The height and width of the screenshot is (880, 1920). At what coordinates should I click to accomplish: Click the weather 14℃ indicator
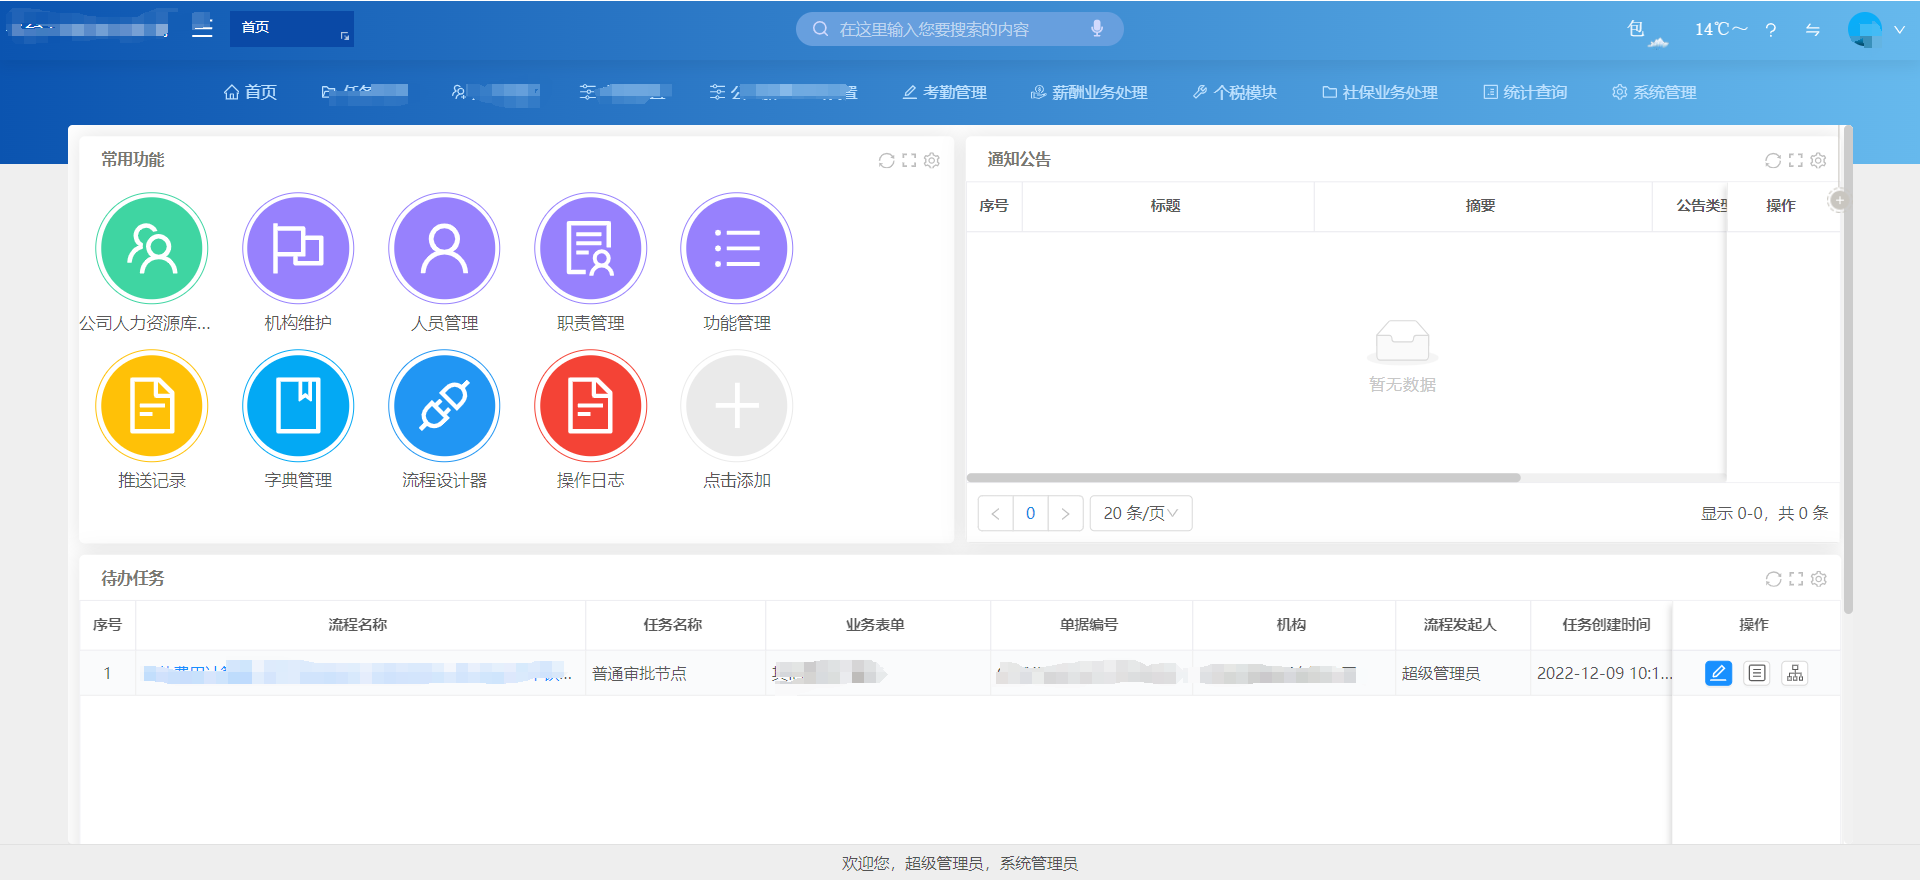tap(1721, 29)
